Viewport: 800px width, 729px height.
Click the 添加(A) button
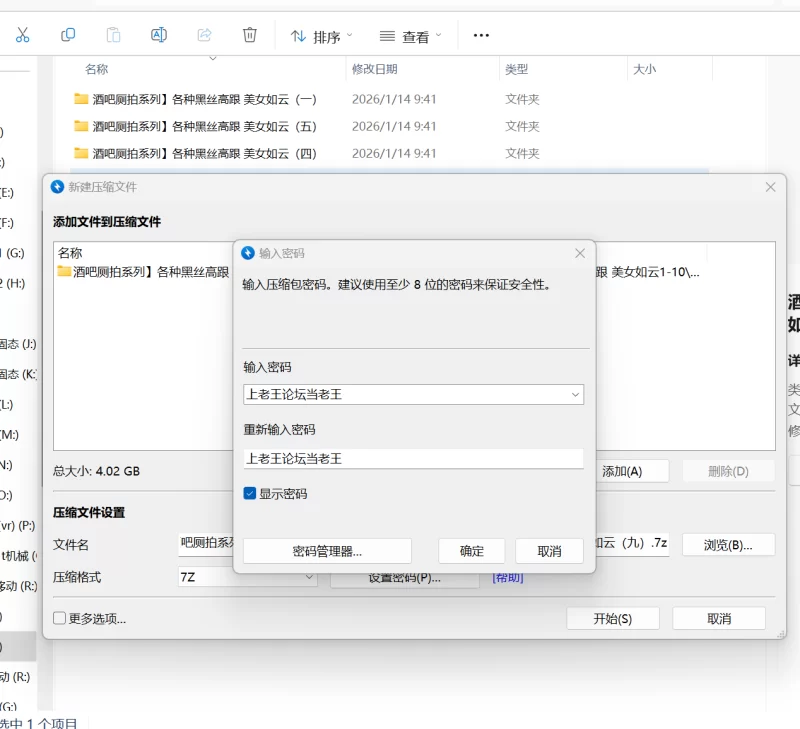633,471
